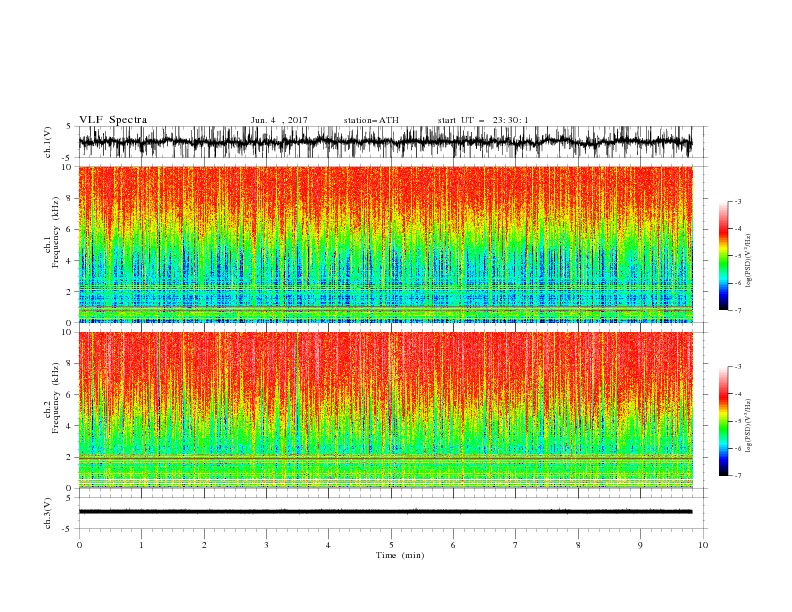Viewport: 792px width, 612px height.
Task: Click the 'station=ATH' label
Action: pos(371,120)
